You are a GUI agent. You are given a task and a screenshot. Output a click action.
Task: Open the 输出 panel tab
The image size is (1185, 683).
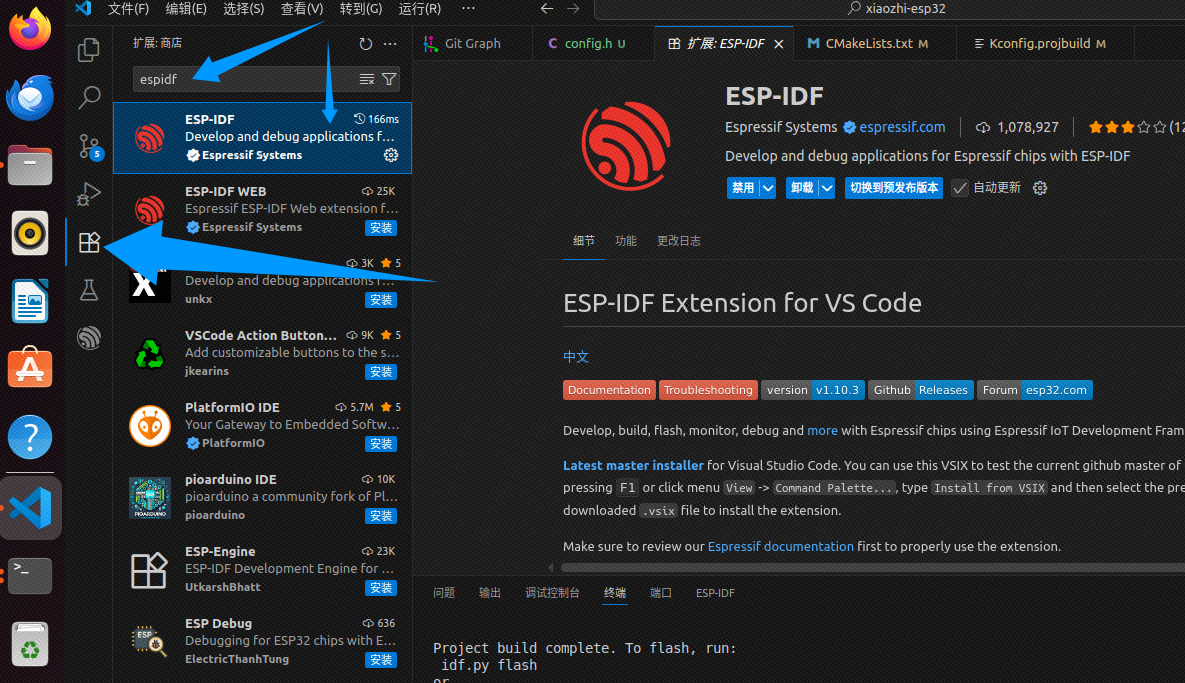[490, 593]
